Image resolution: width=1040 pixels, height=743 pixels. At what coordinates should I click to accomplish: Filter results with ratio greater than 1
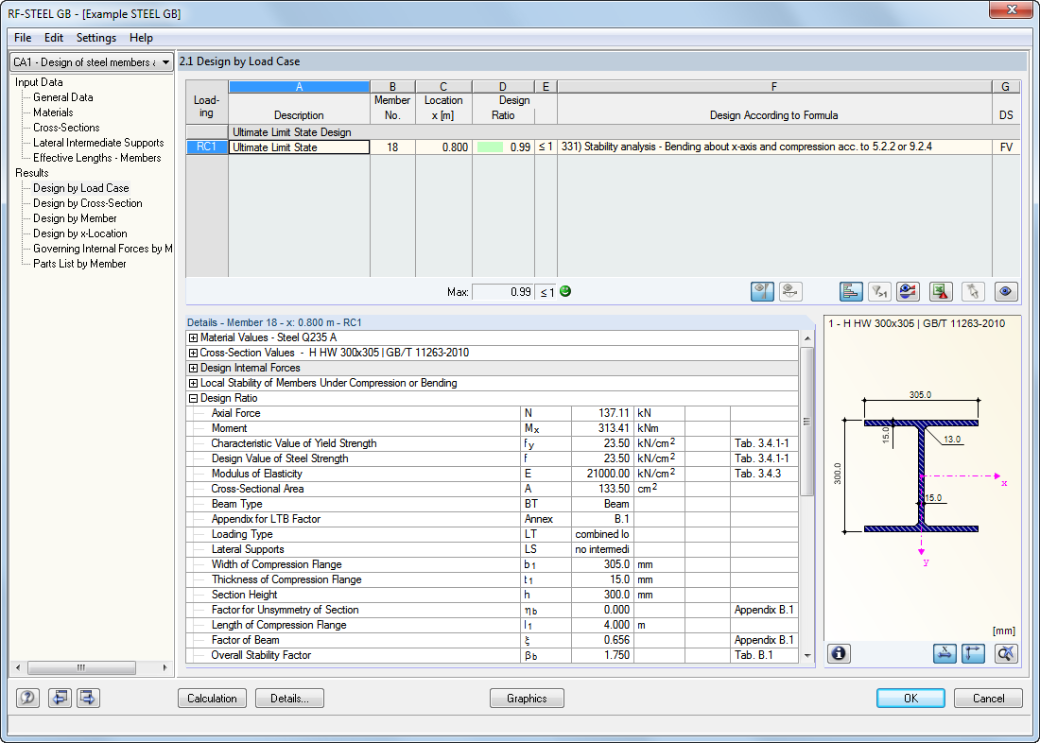(879, 292)
